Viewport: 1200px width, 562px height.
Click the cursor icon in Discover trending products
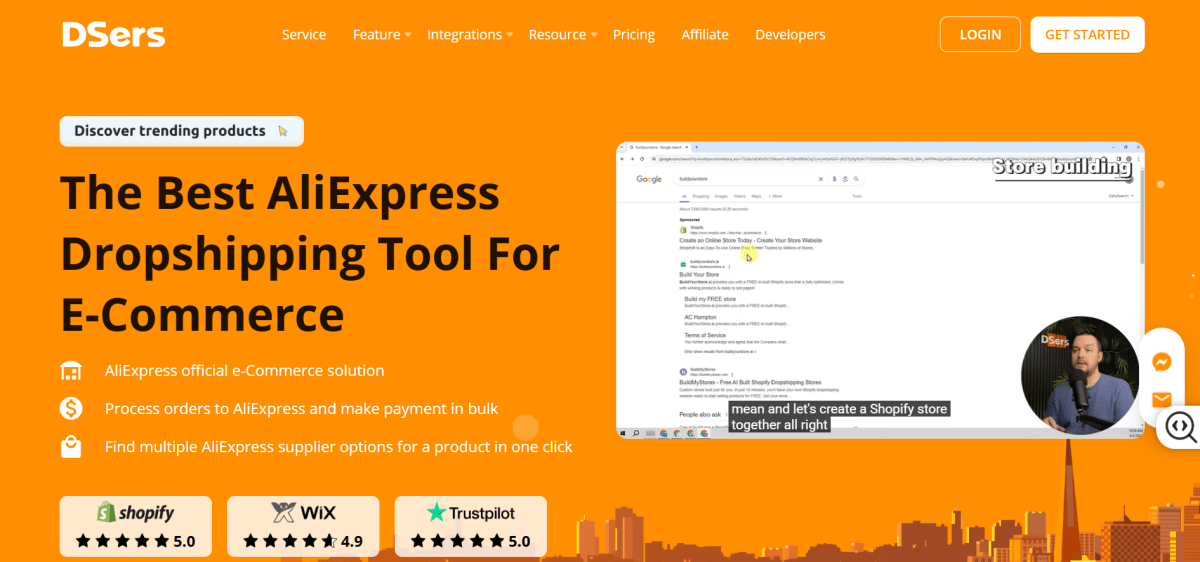[283, 131]
